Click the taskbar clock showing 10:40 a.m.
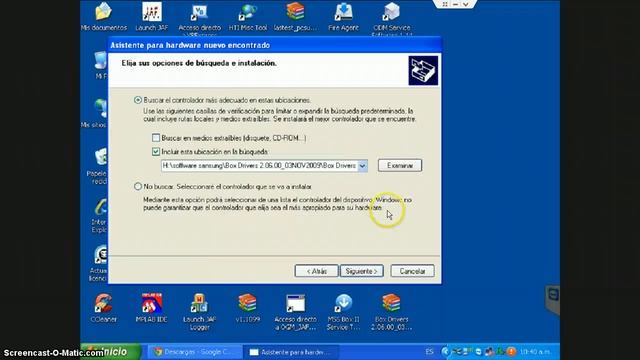 pos(535,351)
